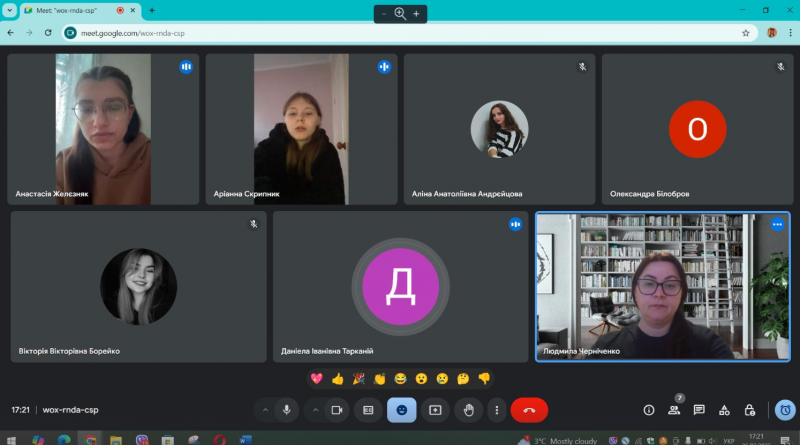Expand video settings chevron beside camera
800x445 pixels.
[315, 410]
